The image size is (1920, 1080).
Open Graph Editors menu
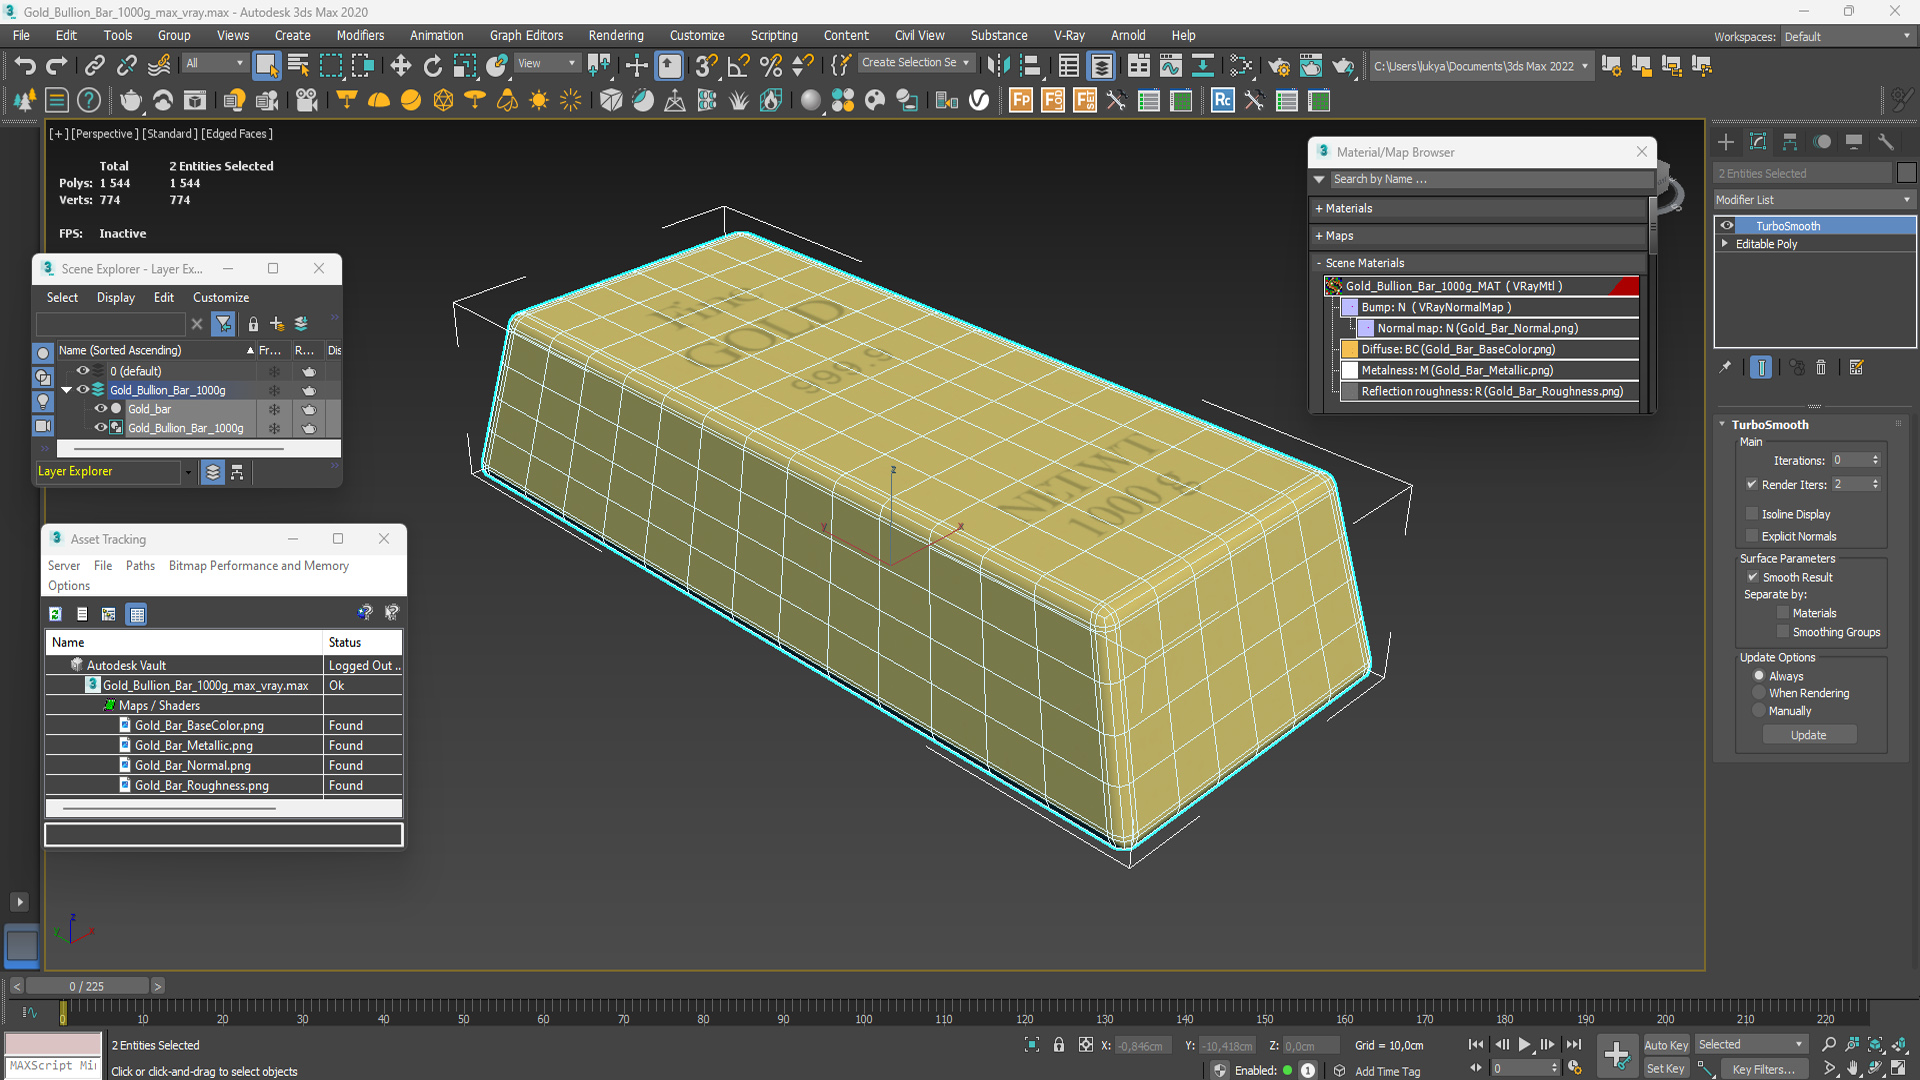tap(526, 35)
